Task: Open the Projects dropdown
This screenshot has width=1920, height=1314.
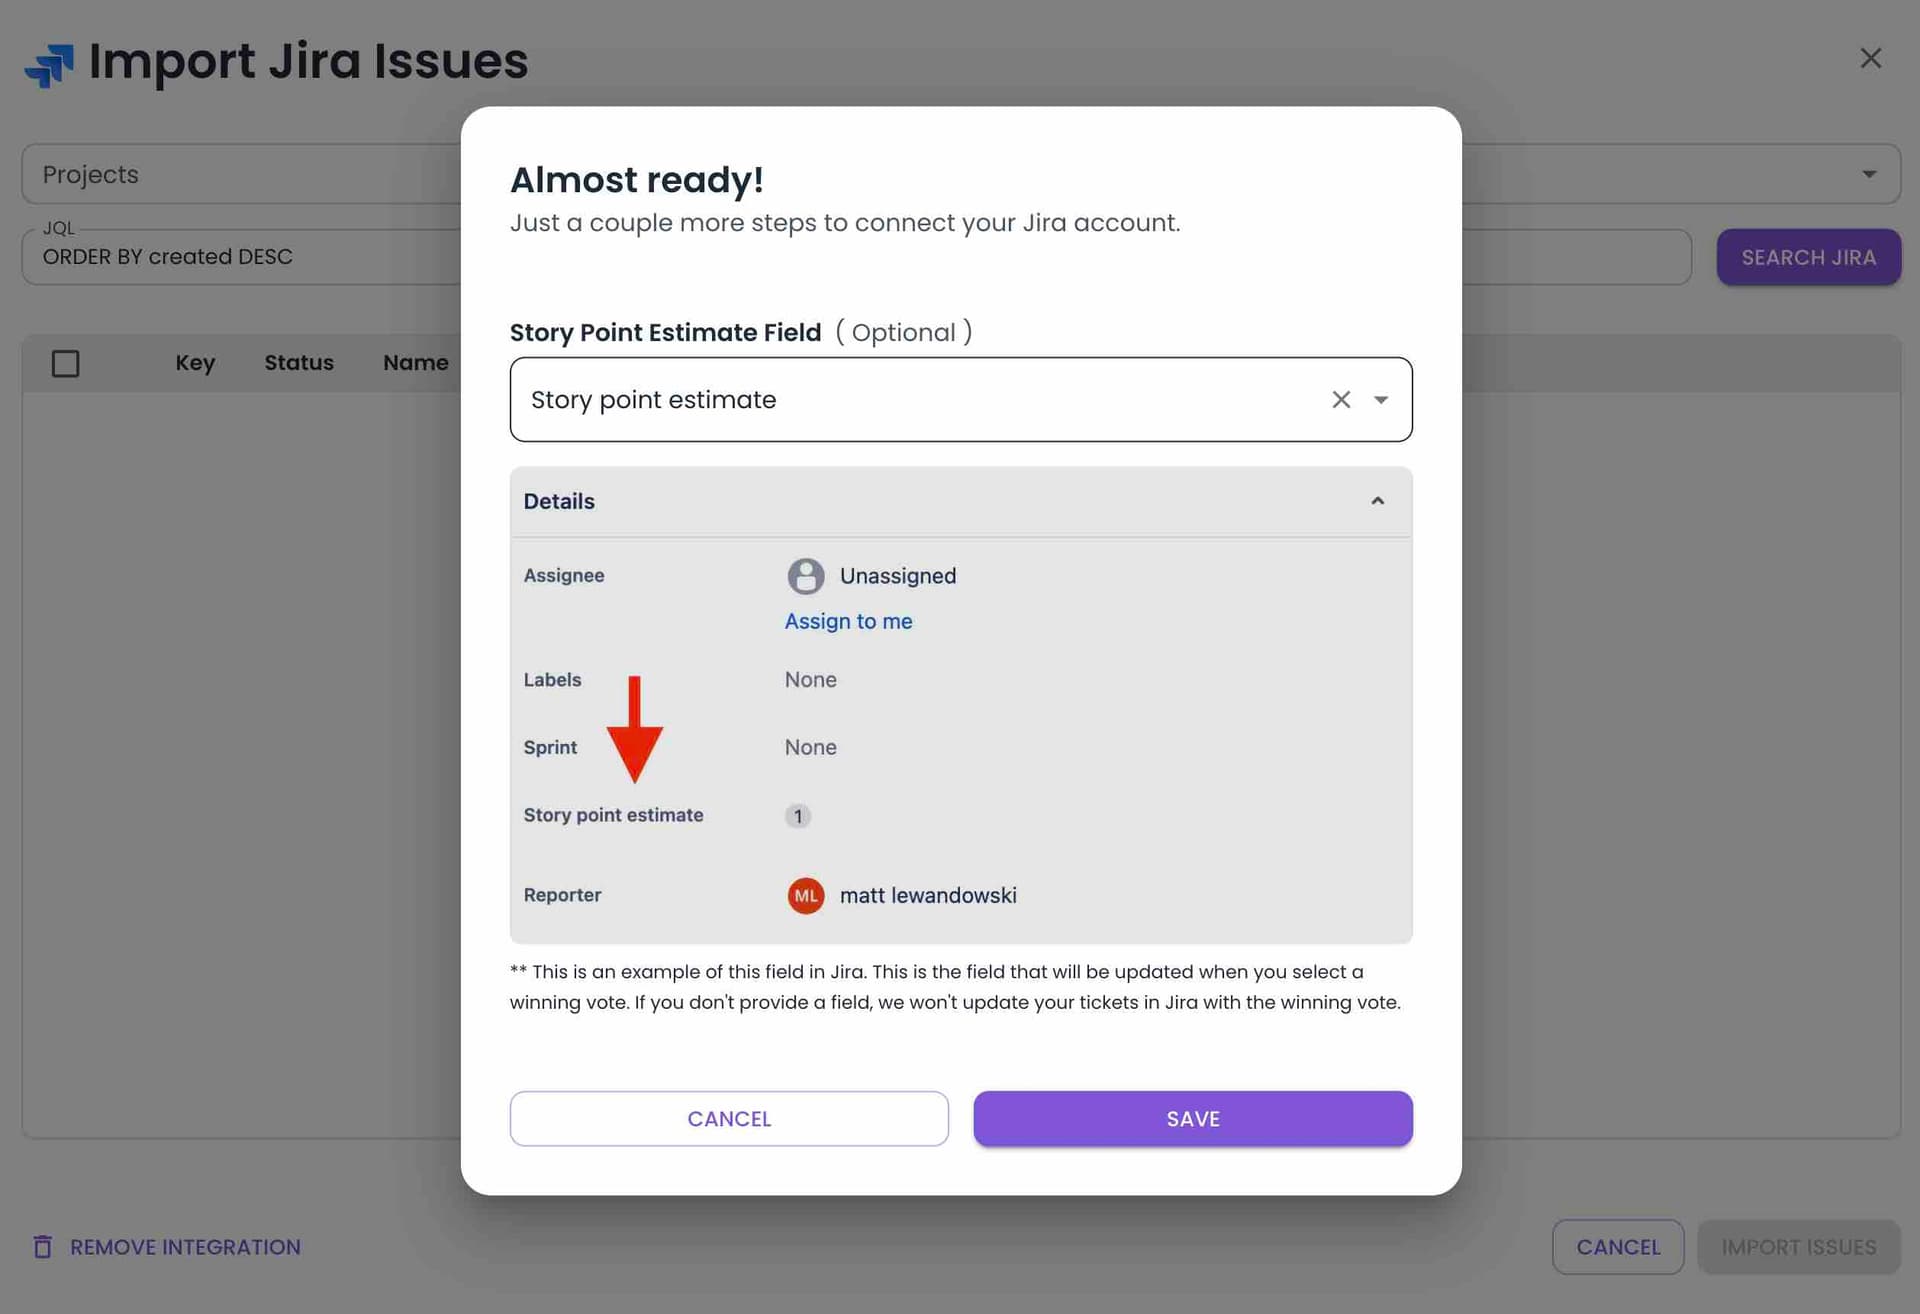Action: click(1870, 173)
